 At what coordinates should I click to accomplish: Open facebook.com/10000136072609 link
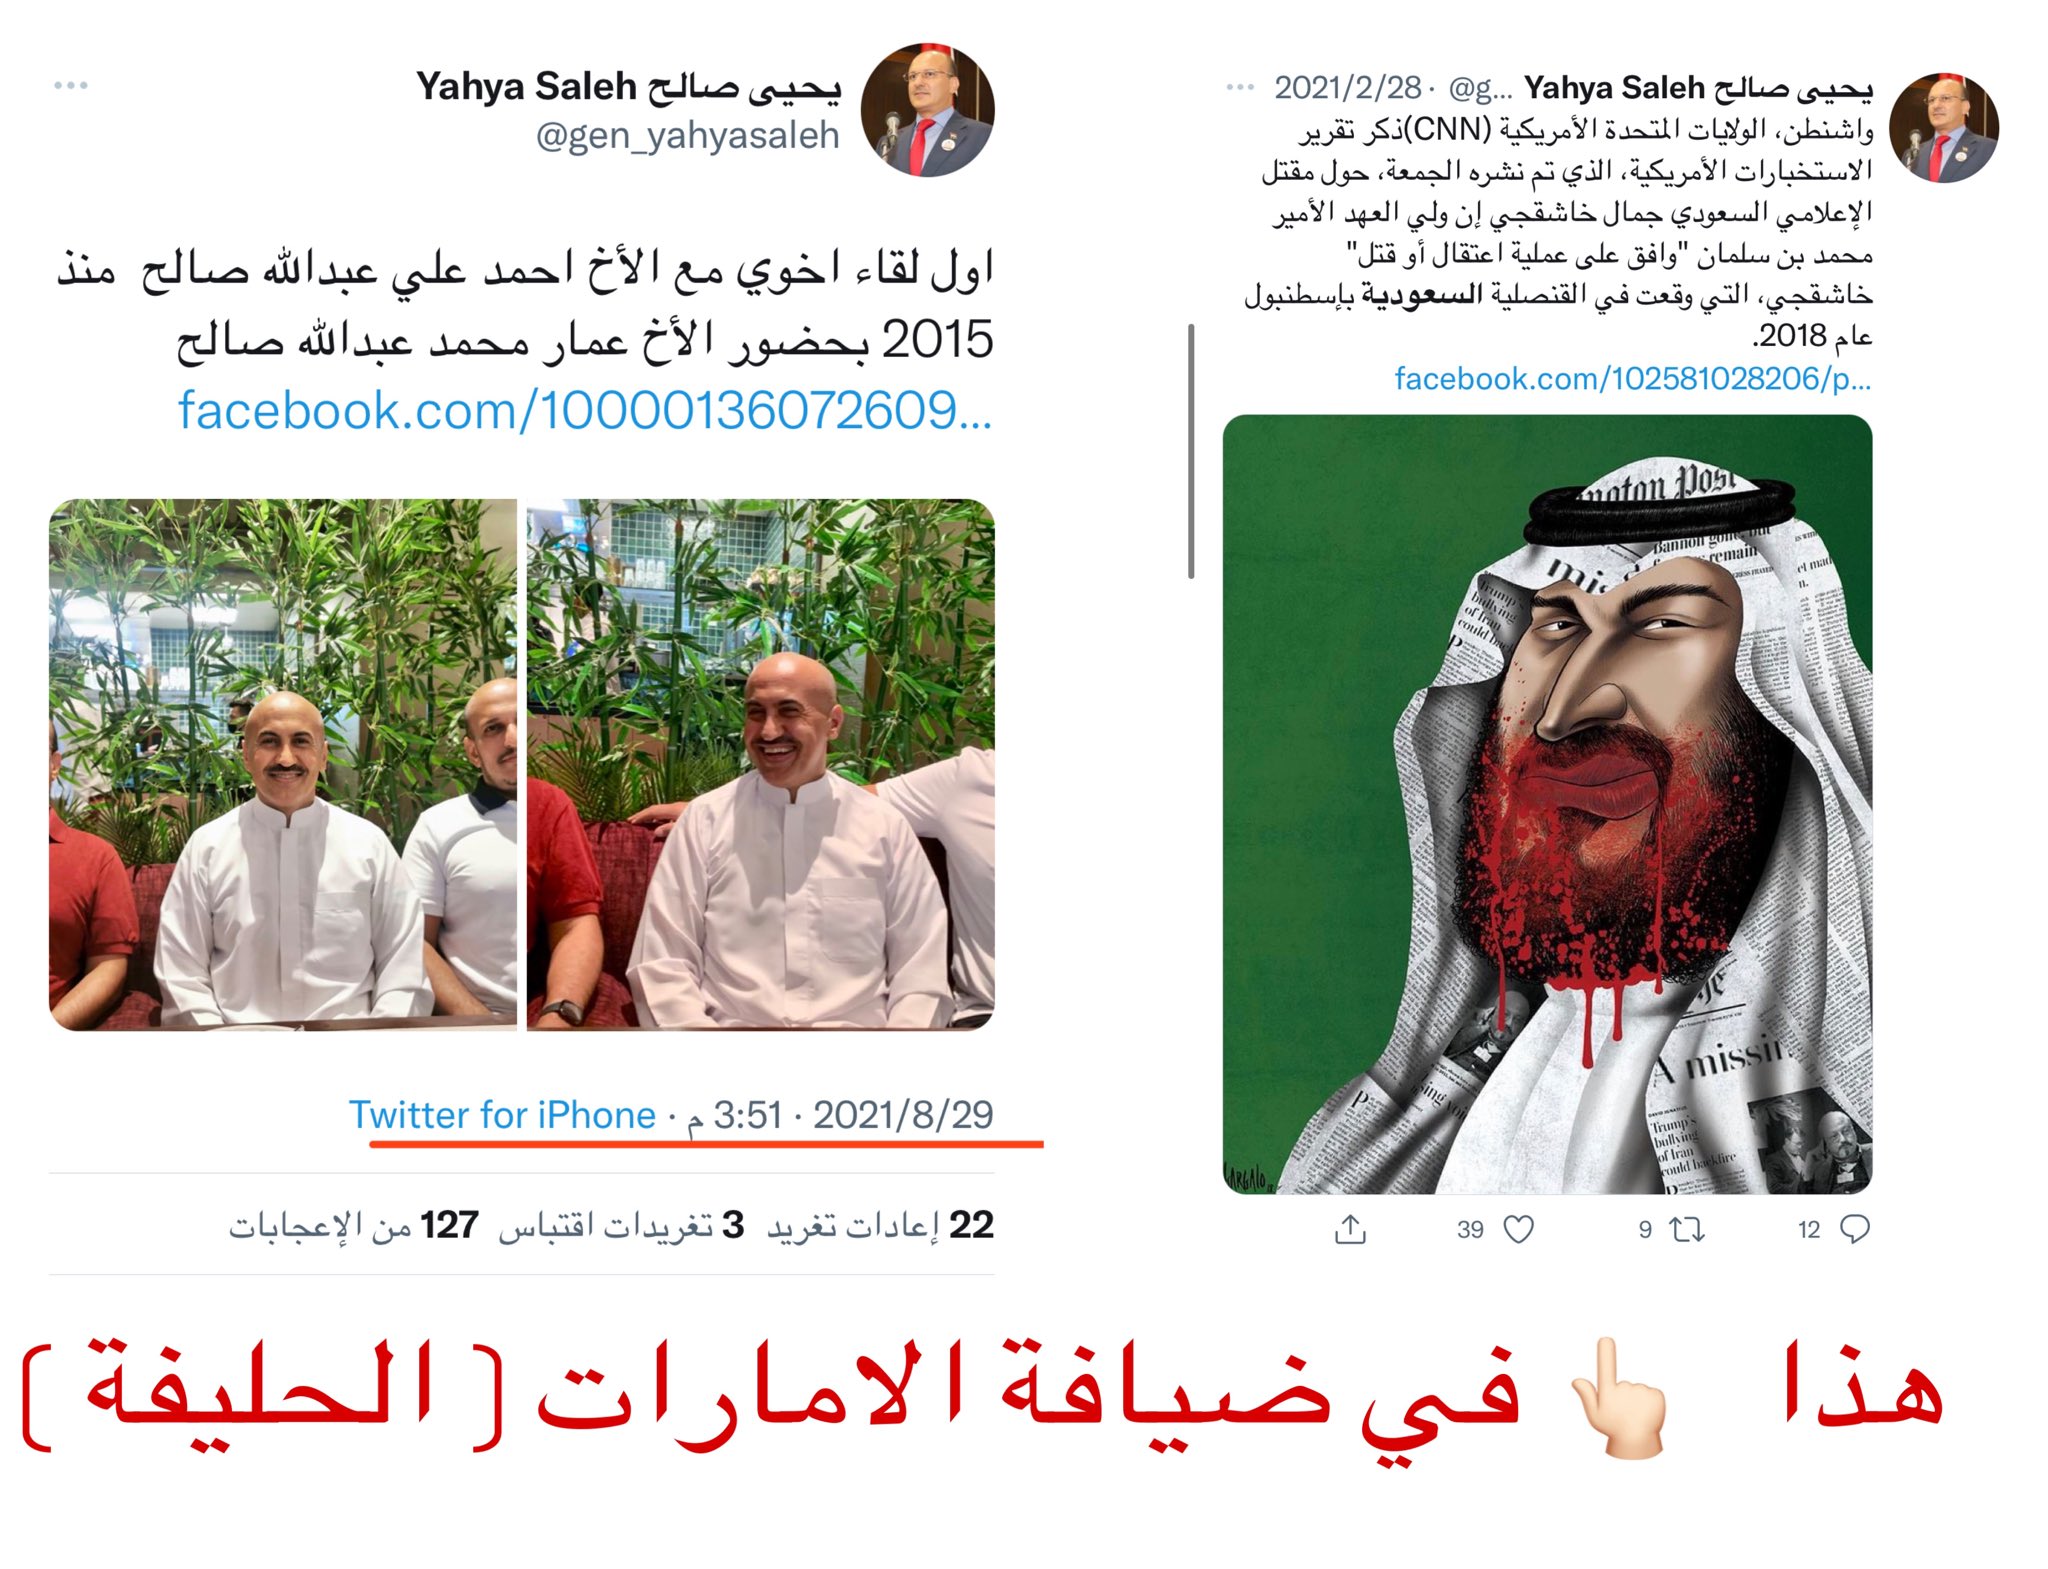click(x=585, y=411)
